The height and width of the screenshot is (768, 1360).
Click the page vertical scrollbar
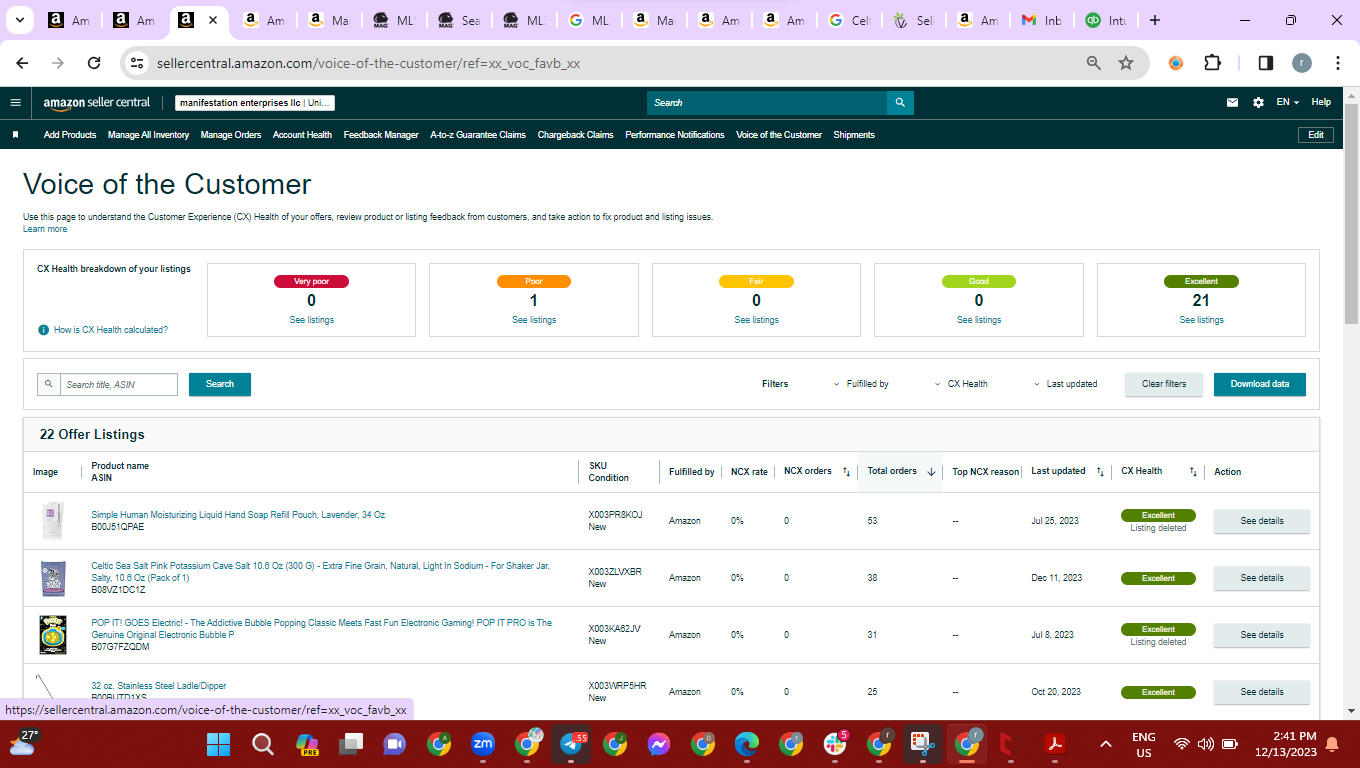click(1351, 212)
